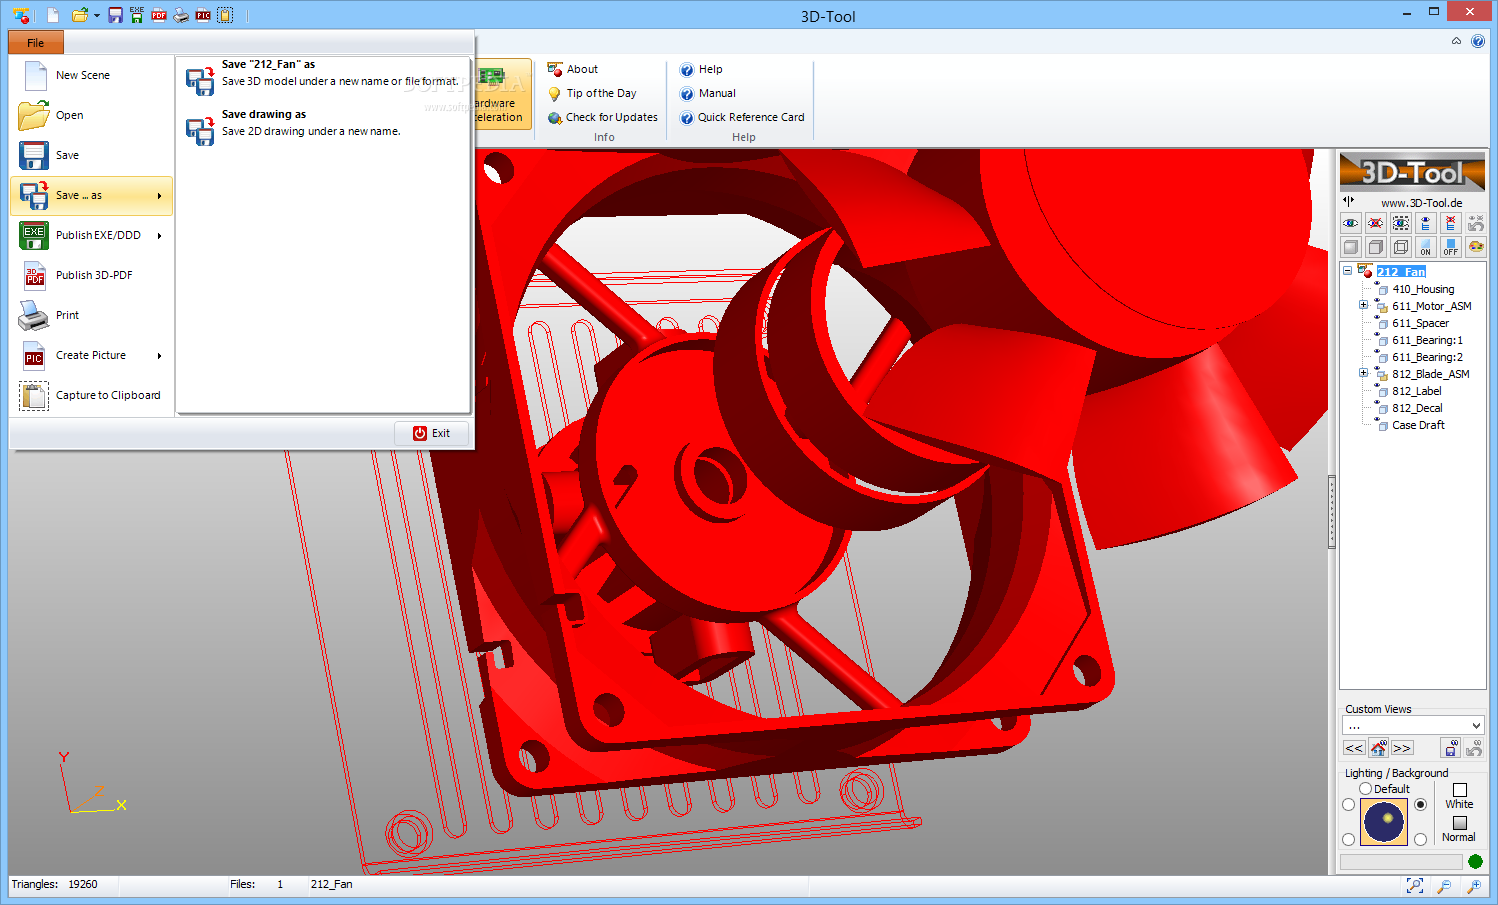Open the Quick Reference Card
Viewport: 1498px width, 905px height.
coord(742,117)
